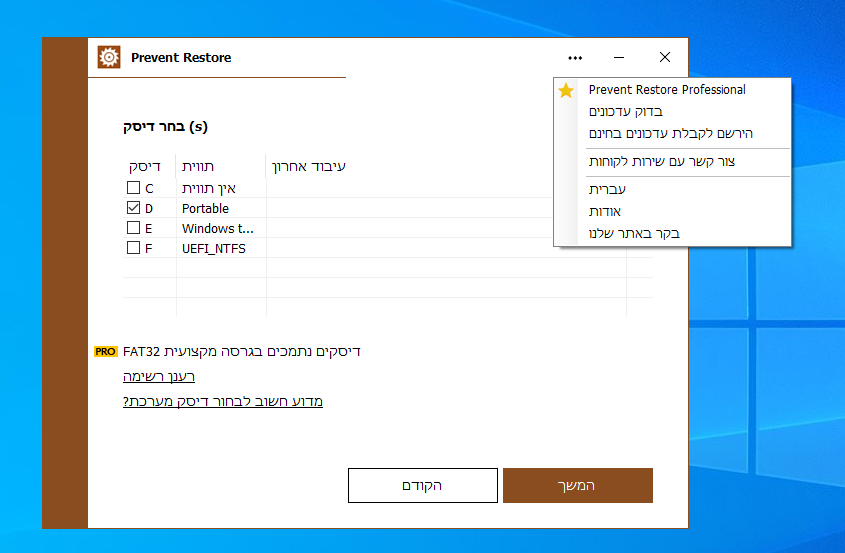Click the רענן רשימה refresh list link

pos(159,376)
